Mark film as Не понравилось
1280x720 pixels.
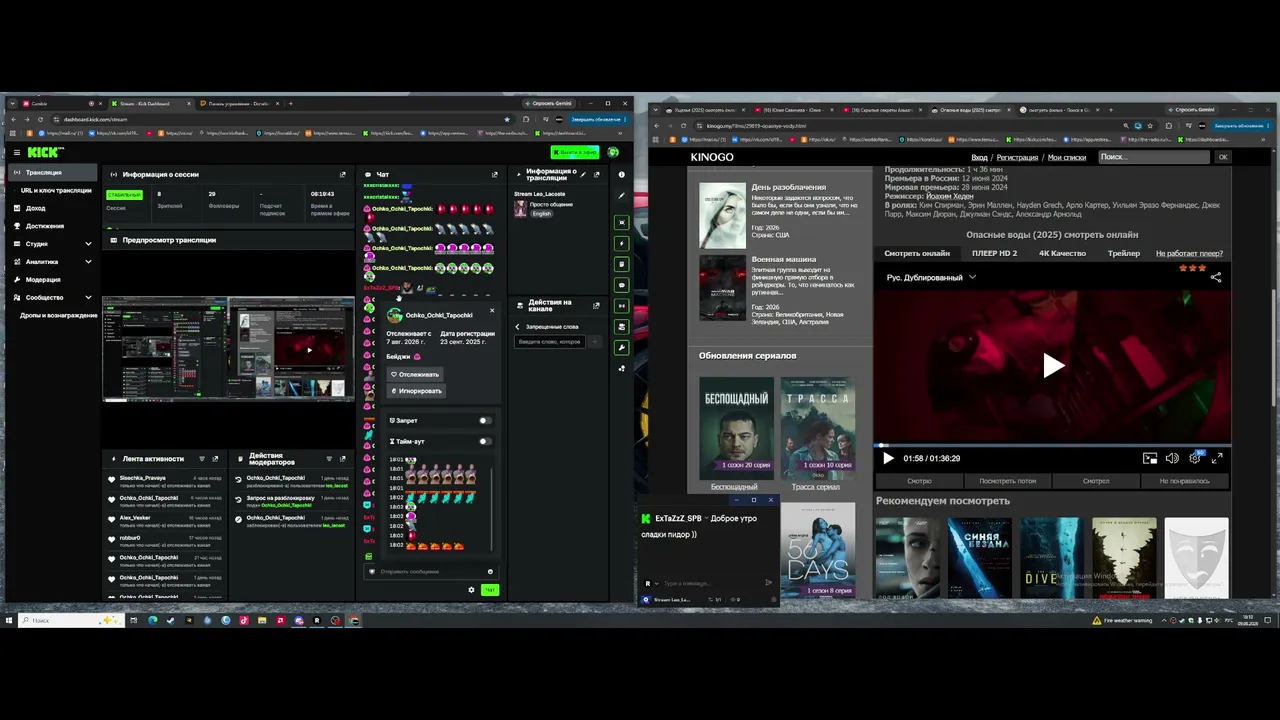click(1184, 481)
